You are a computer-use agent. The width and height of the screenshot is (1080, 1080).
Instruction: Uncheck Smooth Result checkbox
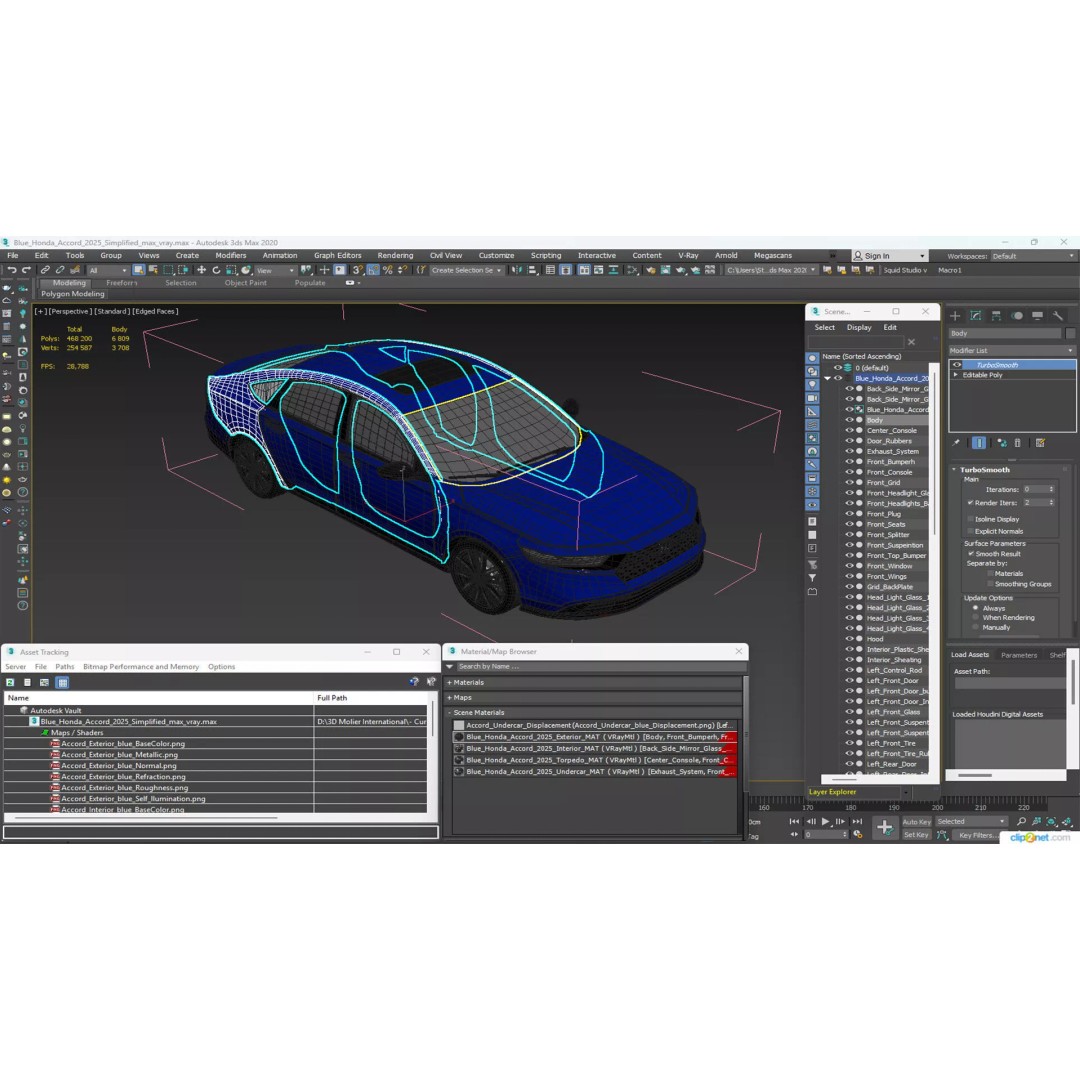pyautogui.click(x=970, y=554)
